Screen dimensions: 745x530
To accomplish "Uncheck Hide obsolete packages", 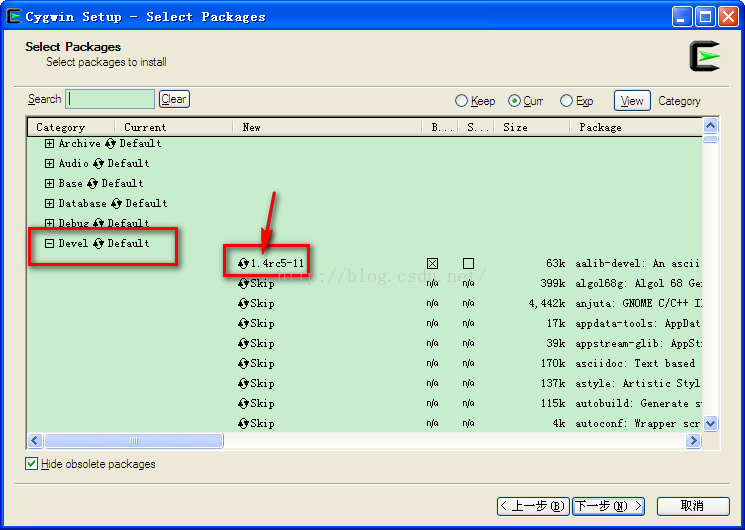I will [31, 463].
